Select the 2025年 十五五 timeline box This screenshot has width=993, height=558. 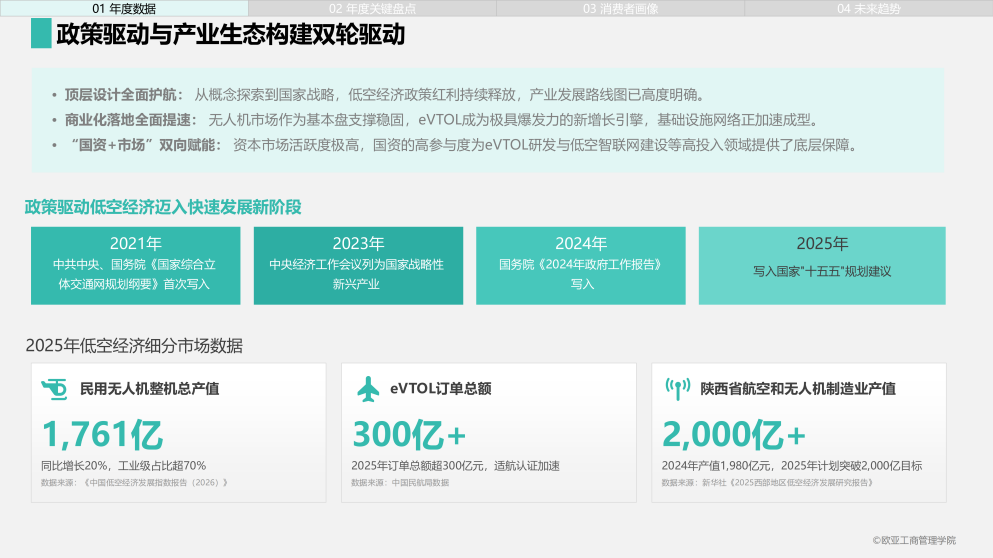pos(822,266)
